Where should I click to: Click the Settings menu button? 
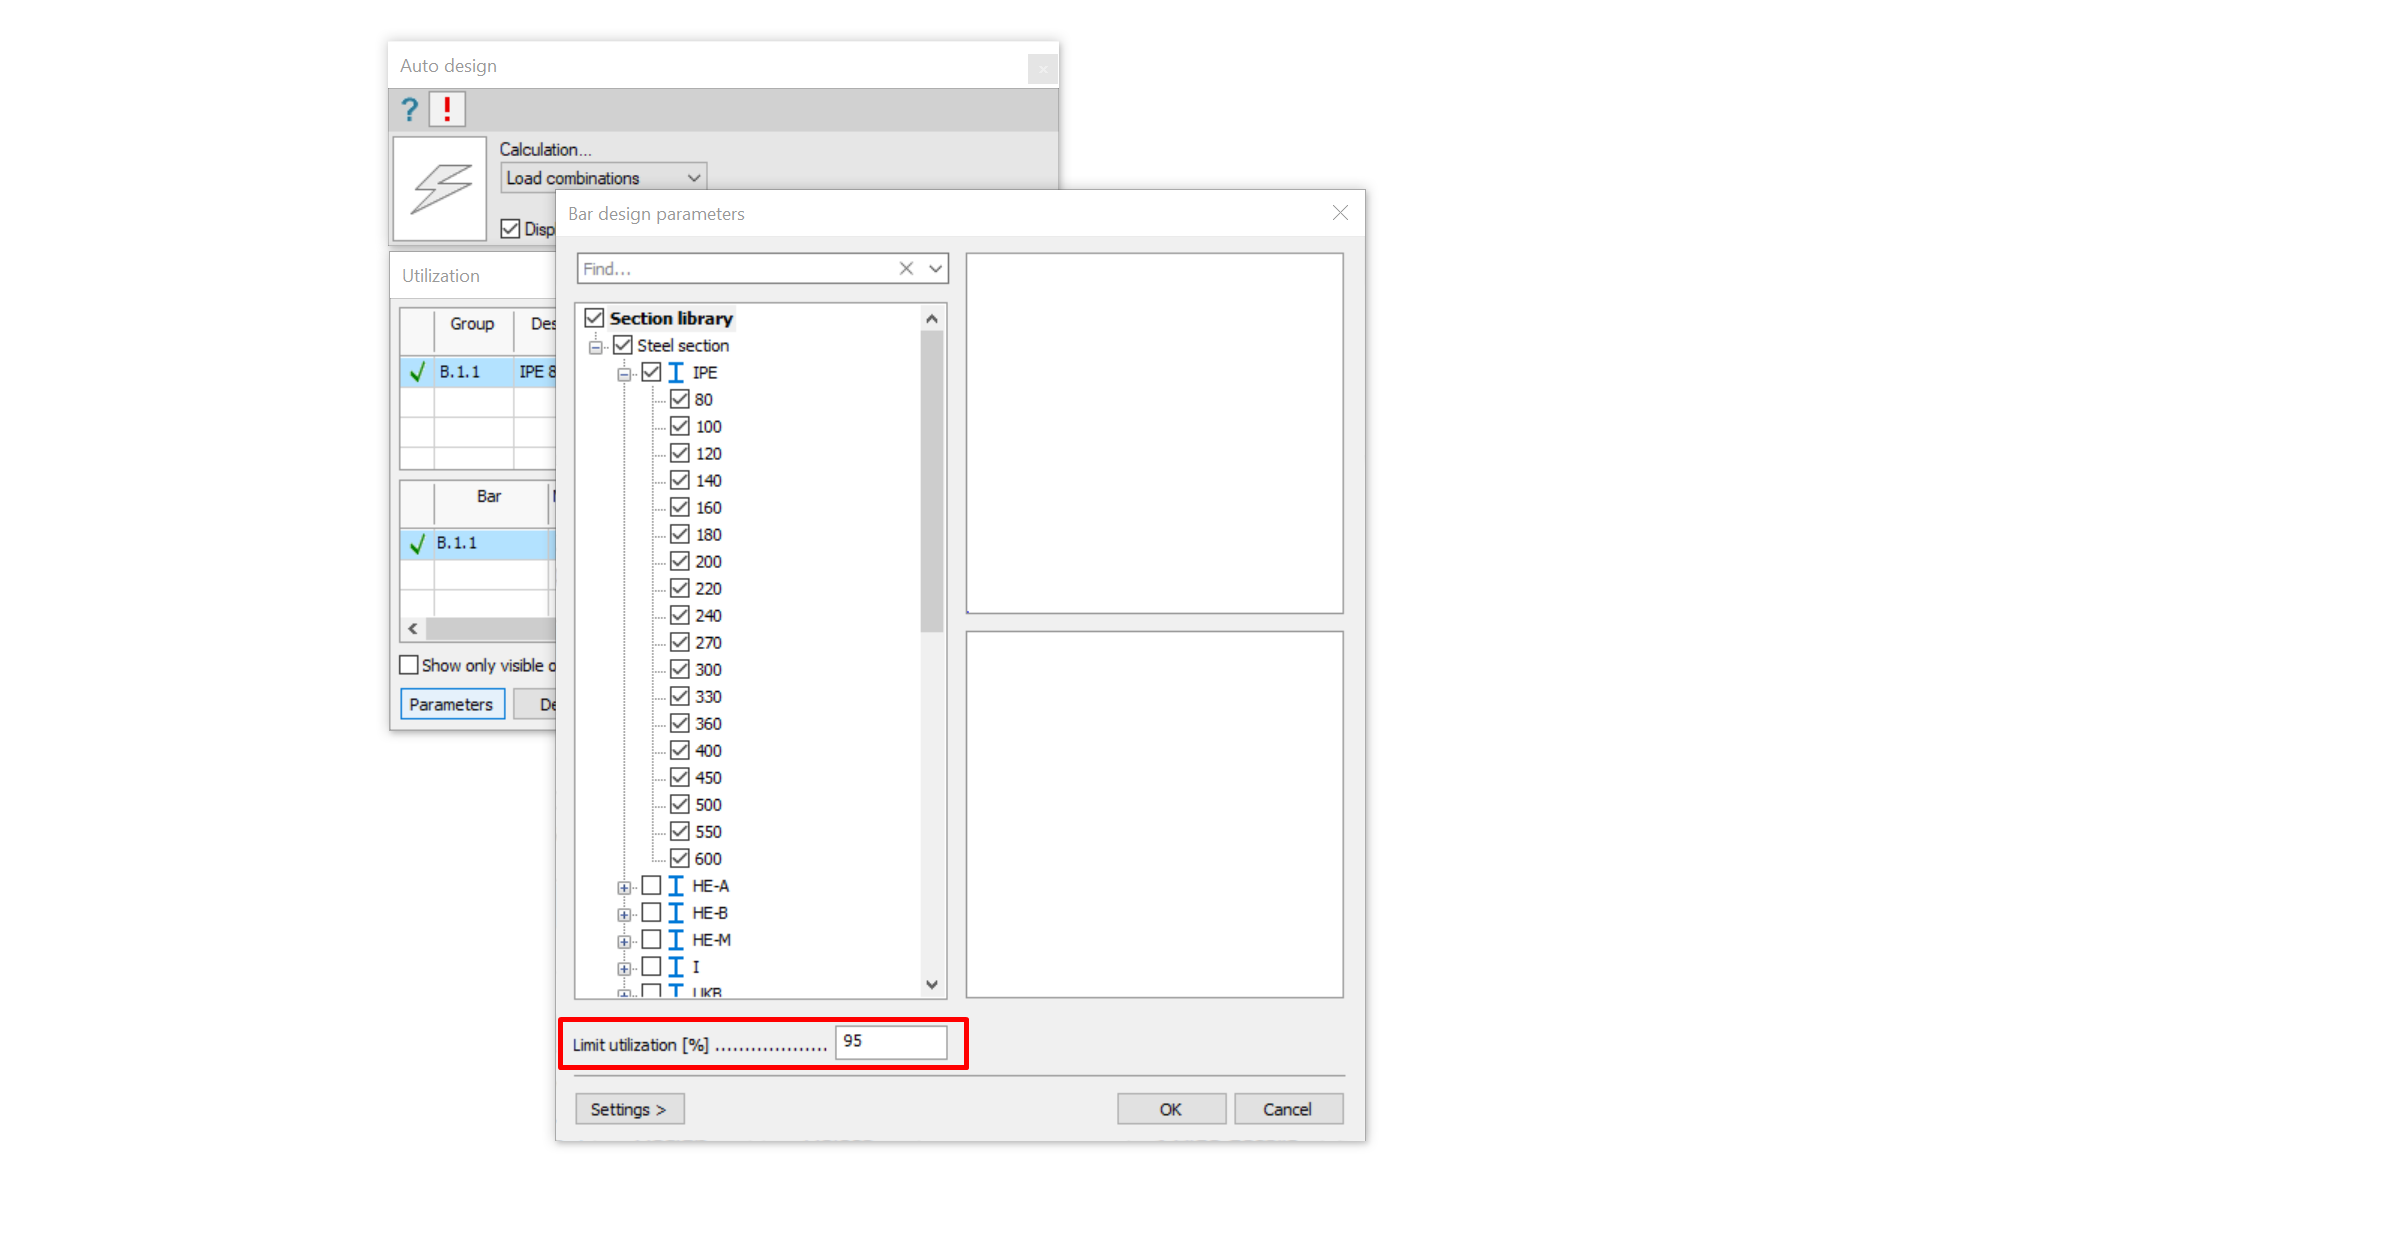point(628,1108)
